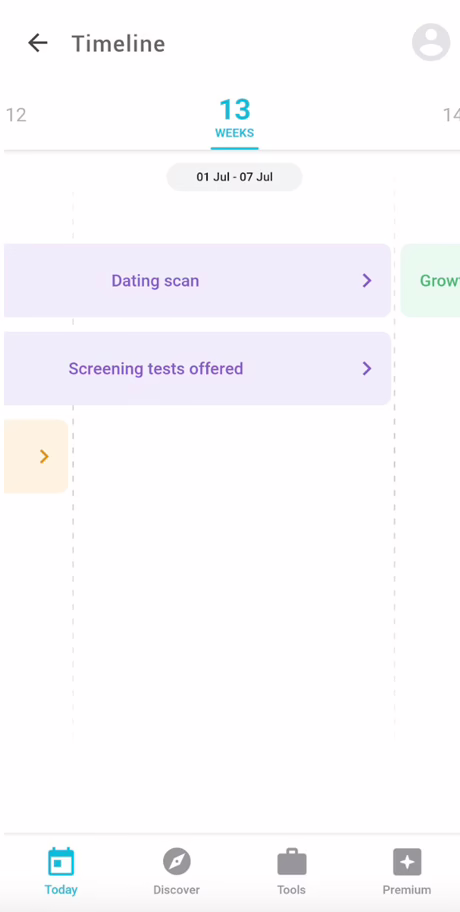Expand Dating scan chevron arrow
Viewport: 460px width, 912px height.
367,280
